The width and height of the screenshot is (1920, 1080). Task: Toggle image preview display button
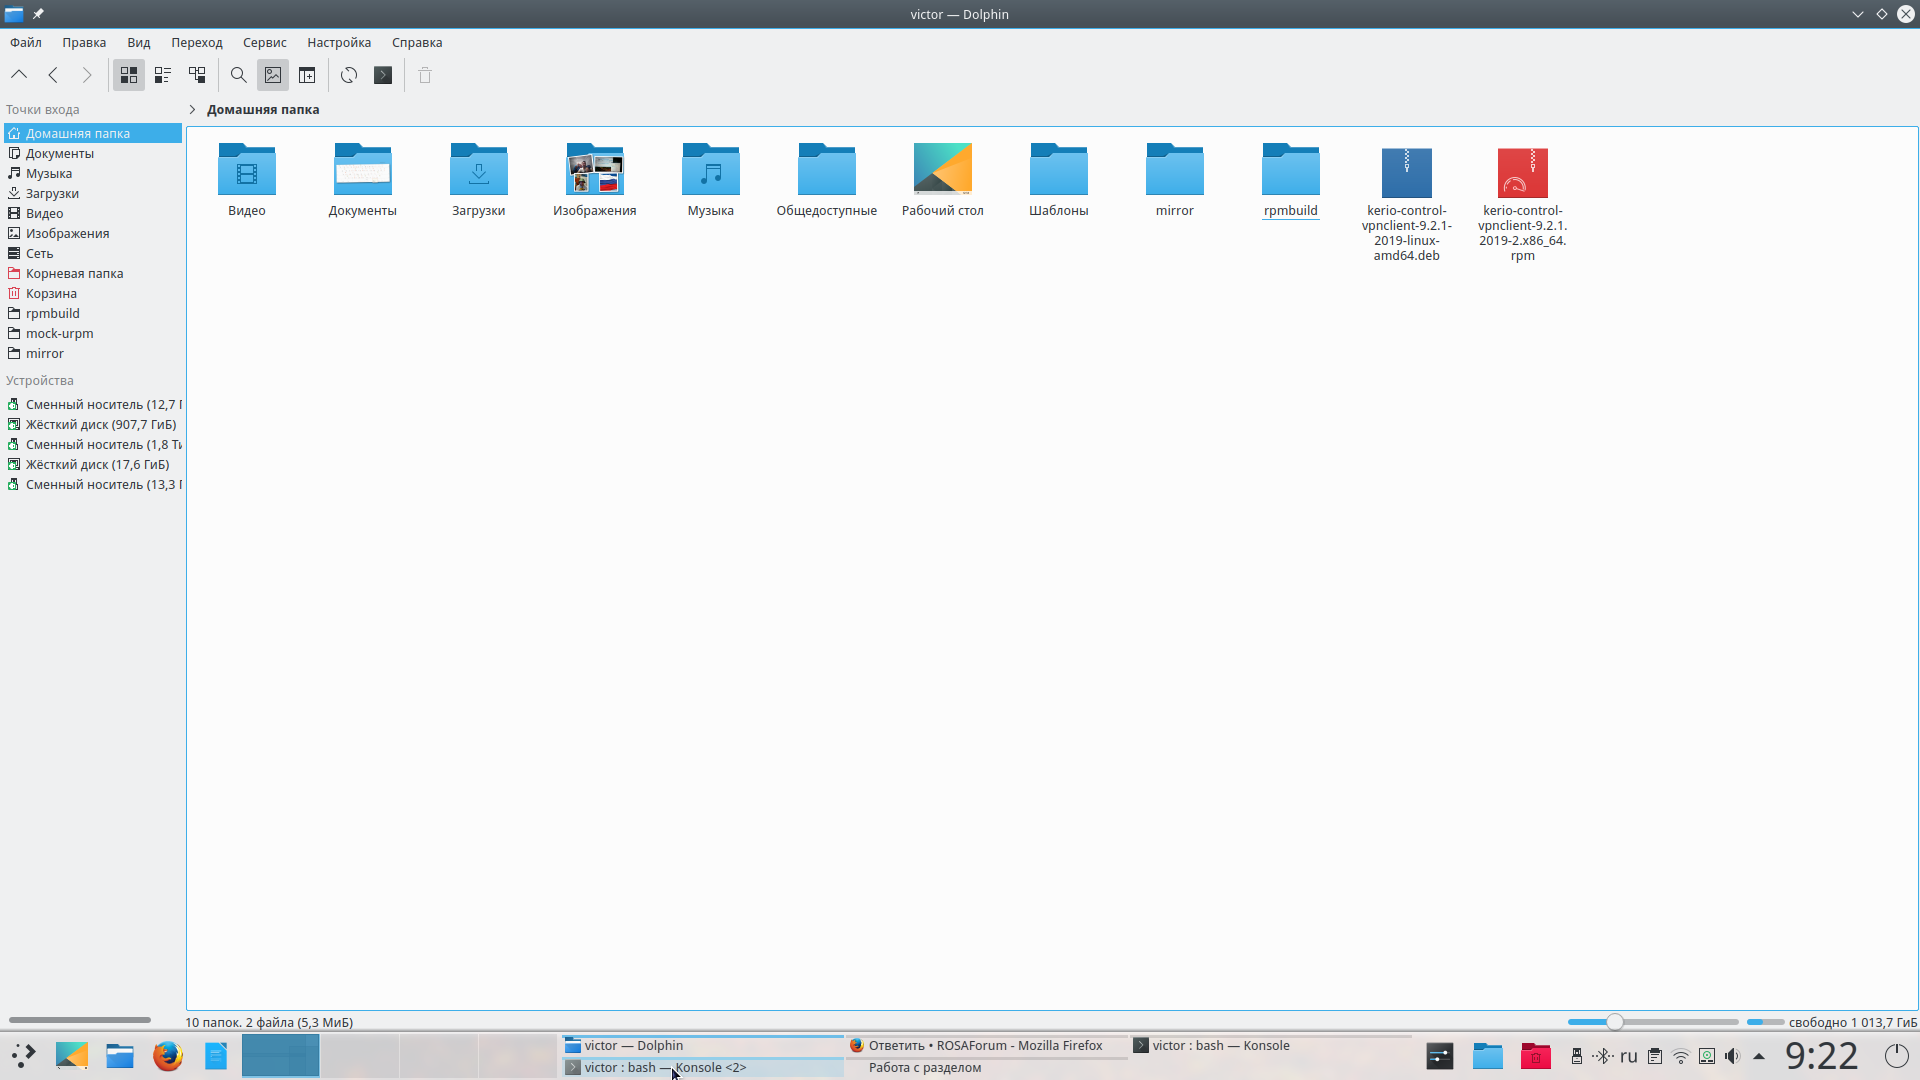coord(273,75)
